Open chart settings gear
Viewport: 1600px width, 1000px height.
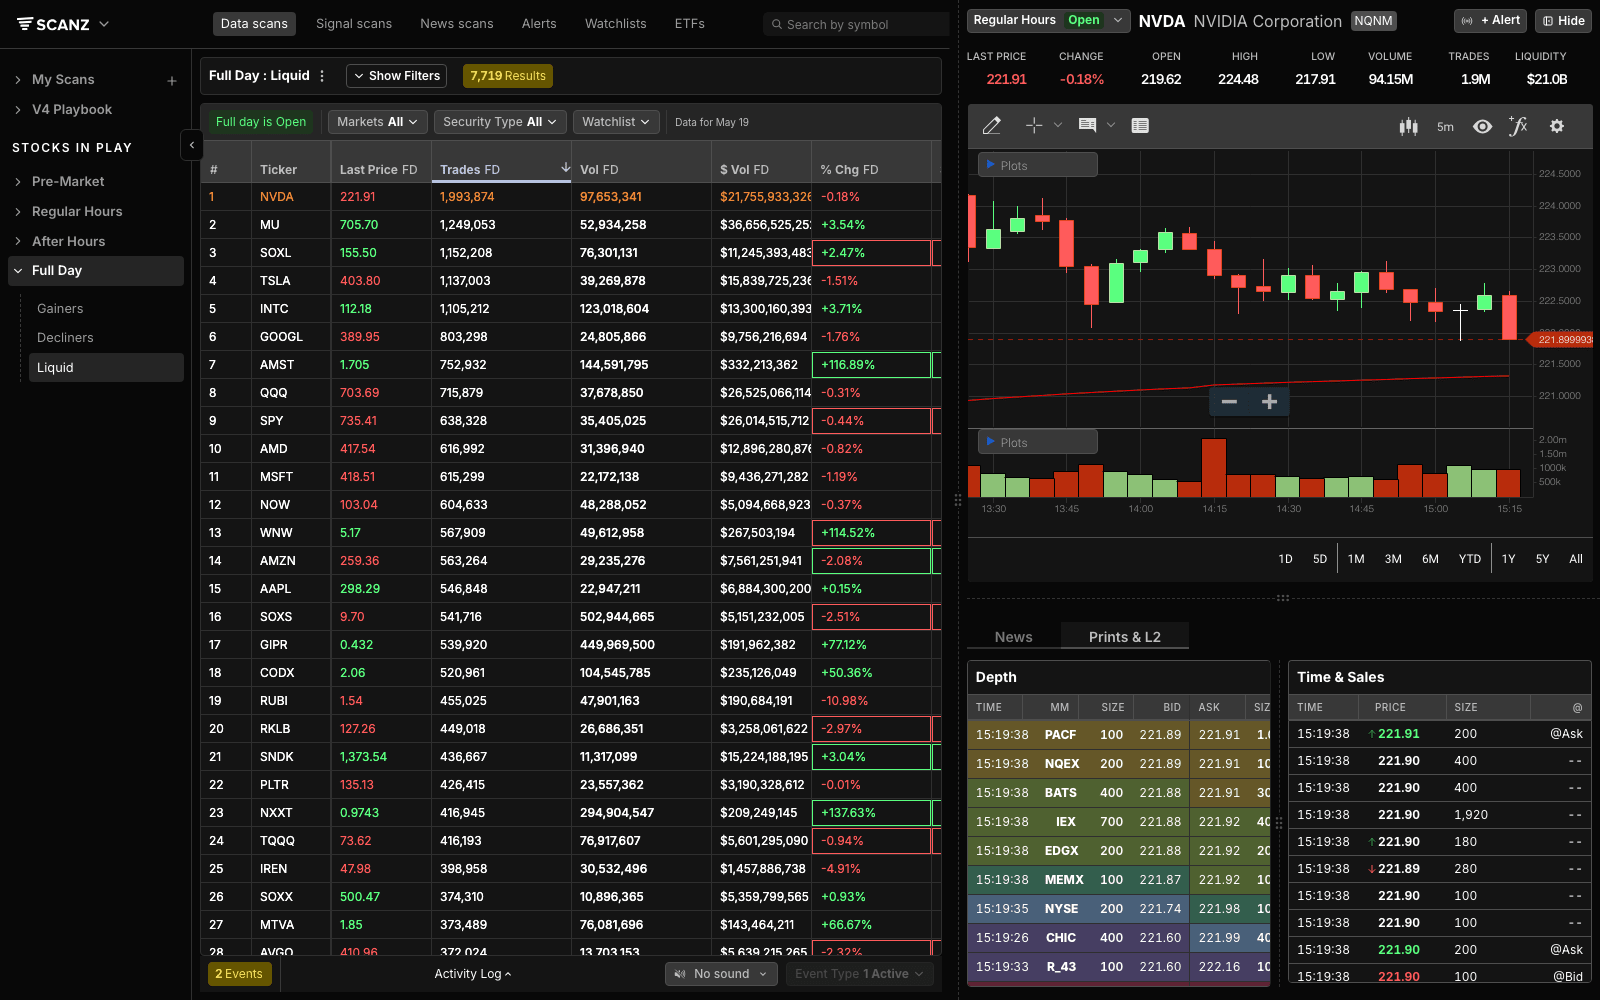[1557, 126]
